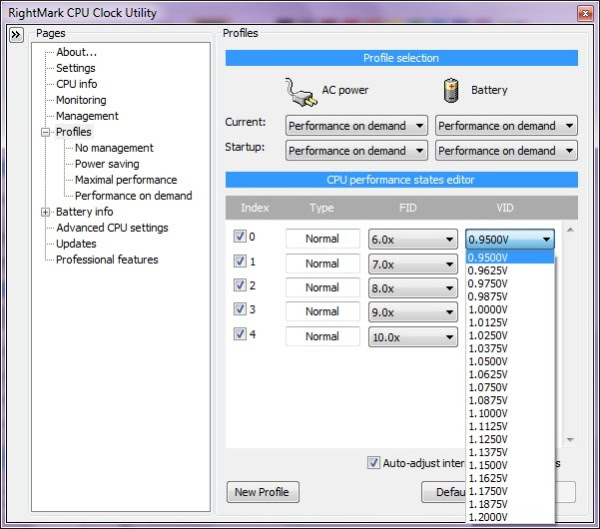
Task: Open the 7.0x FID dropdown
Action: tap(413, 264)
